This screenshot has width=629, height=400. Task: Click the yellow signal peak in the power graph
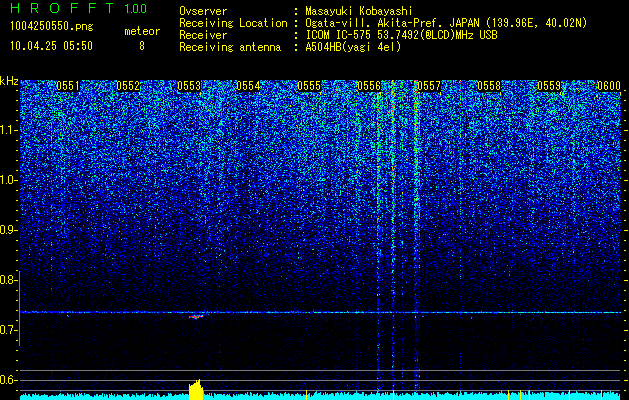click(x=196, y=390)
